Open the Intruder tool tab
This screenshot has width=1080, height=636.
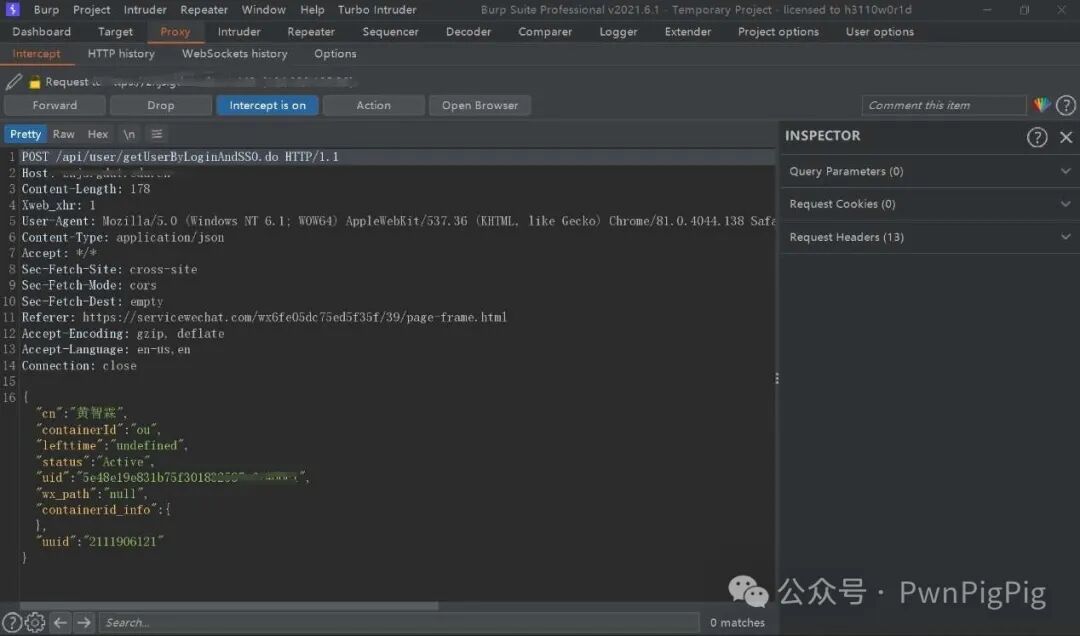click(239, 32)
